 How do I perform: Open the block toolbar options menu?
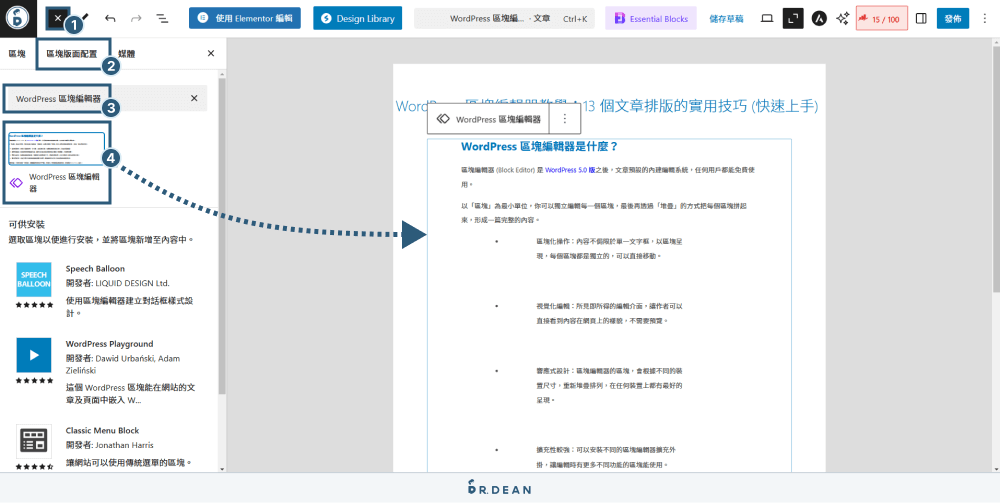(x=564, y=119)
